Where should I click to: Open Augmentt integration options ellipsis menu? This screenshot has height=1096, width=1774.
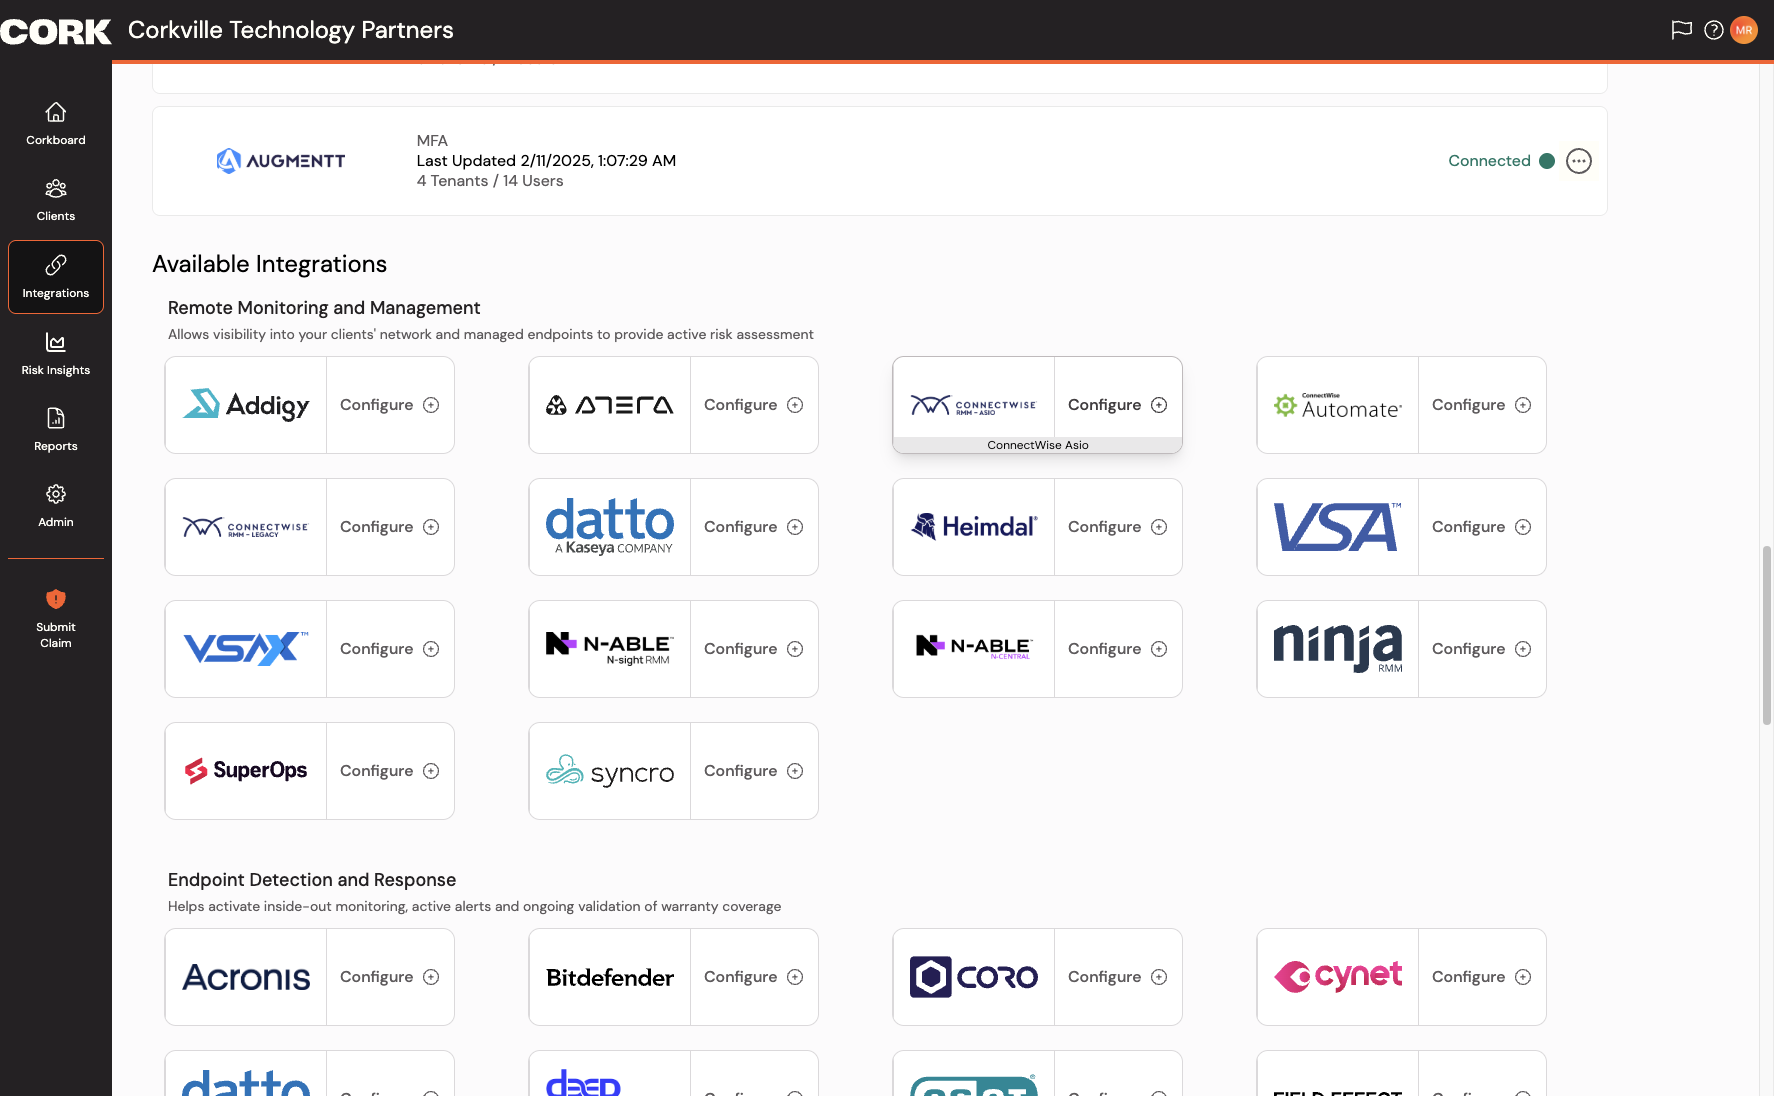pyautogui.click(x=1579, y=161)
